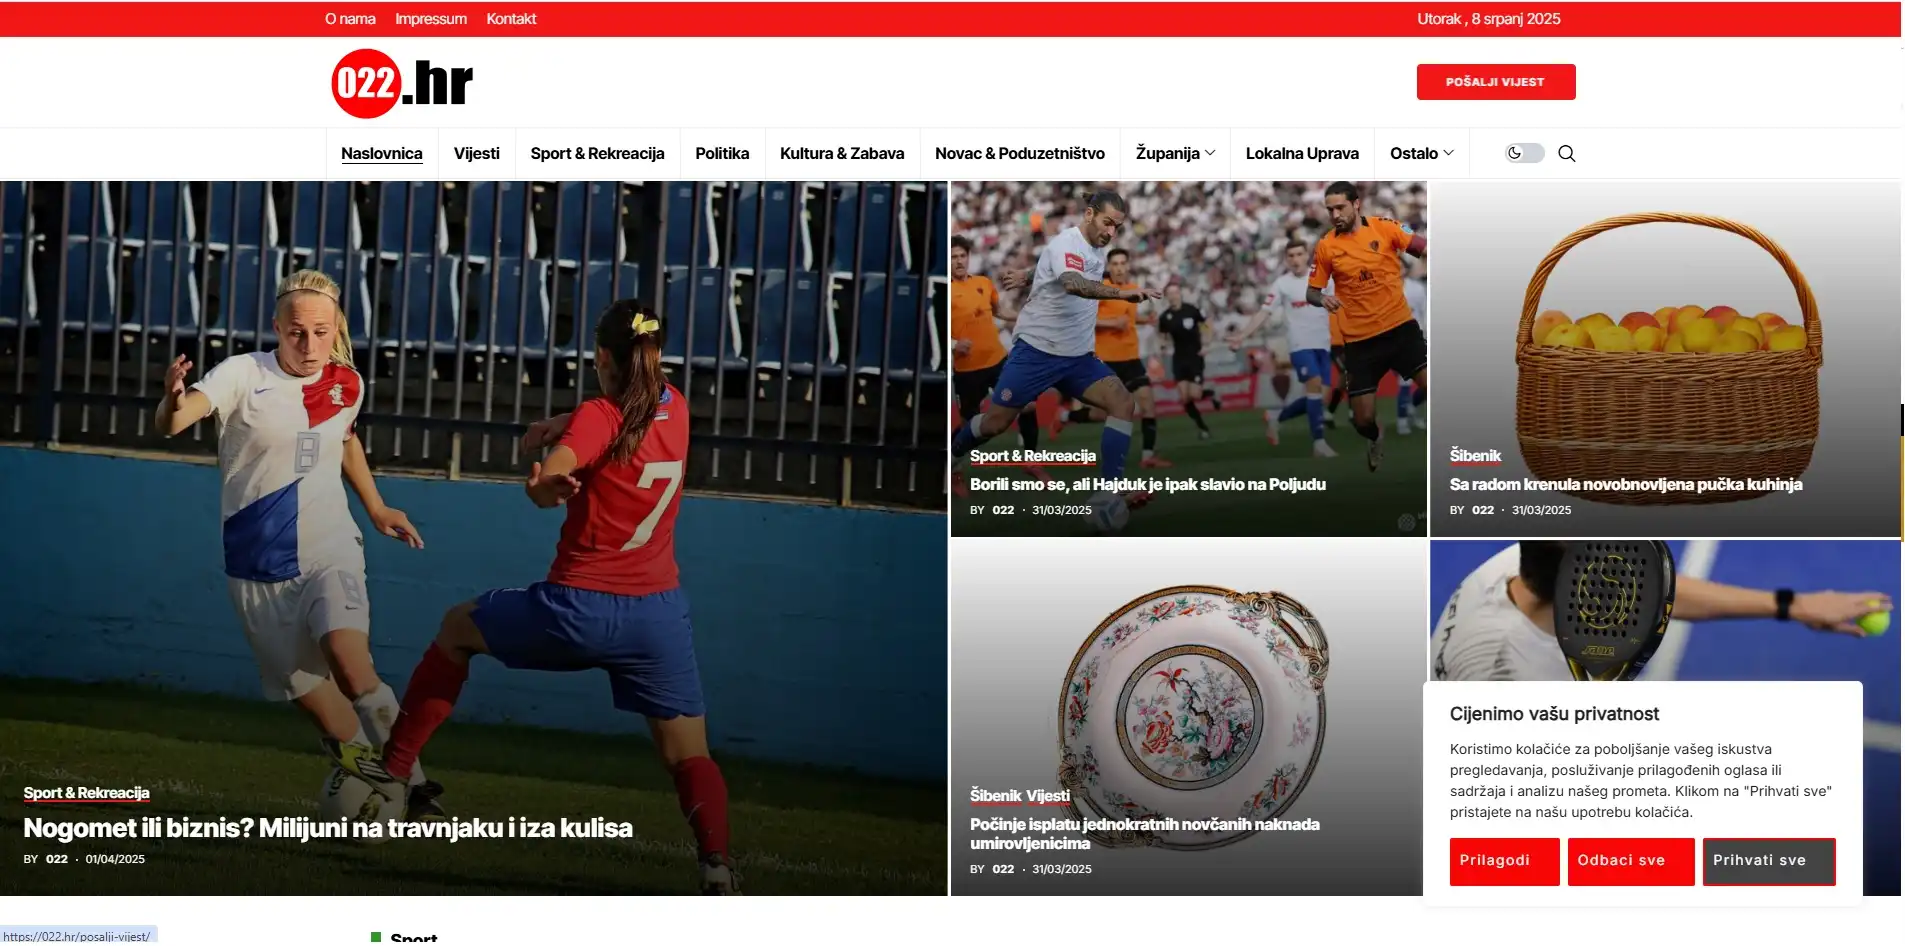The width and height of the screenshot is (1905, 946).
Task: Accept cookies with Prihvati sve
Action: point(1768,861)
